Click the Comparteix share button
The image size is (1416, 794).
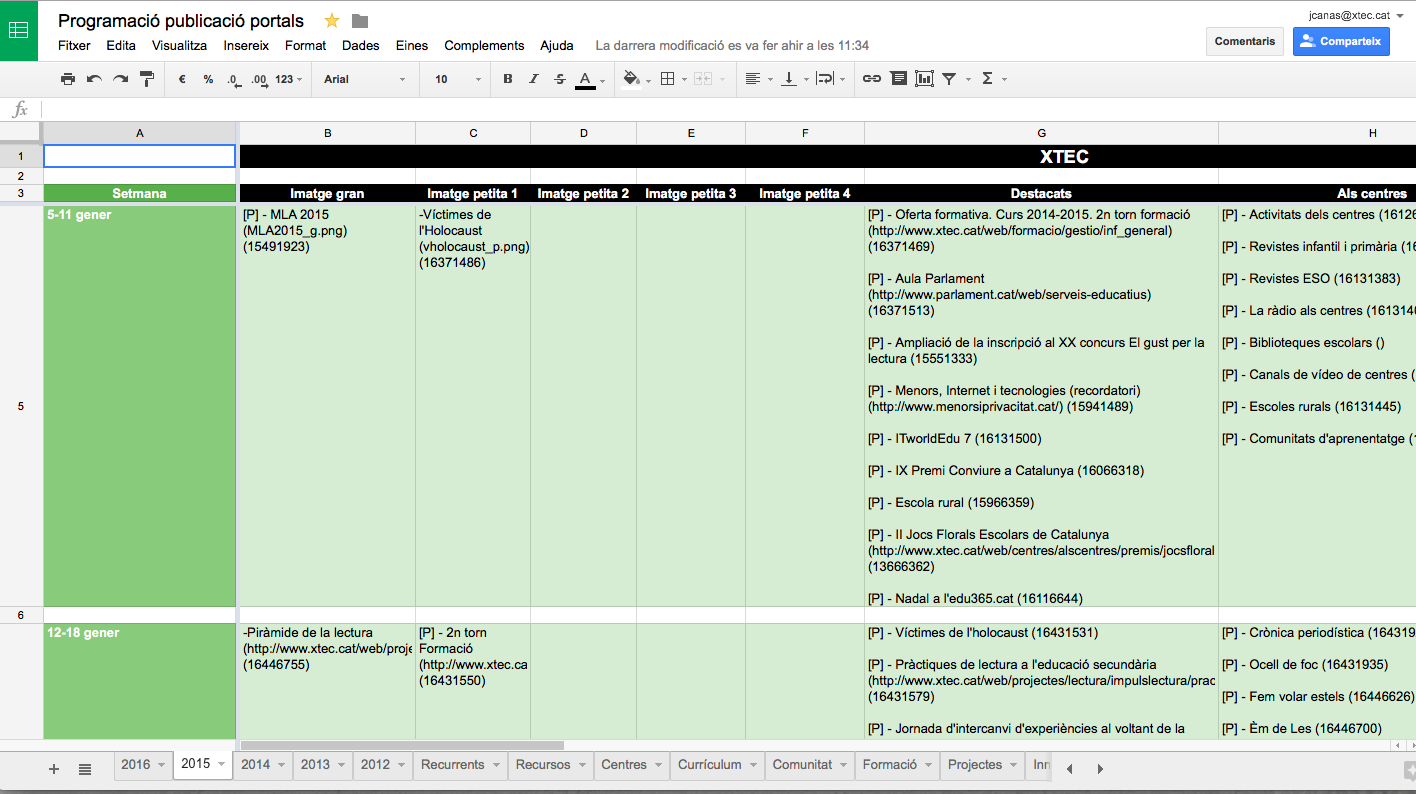click(x=1341, y=41)
